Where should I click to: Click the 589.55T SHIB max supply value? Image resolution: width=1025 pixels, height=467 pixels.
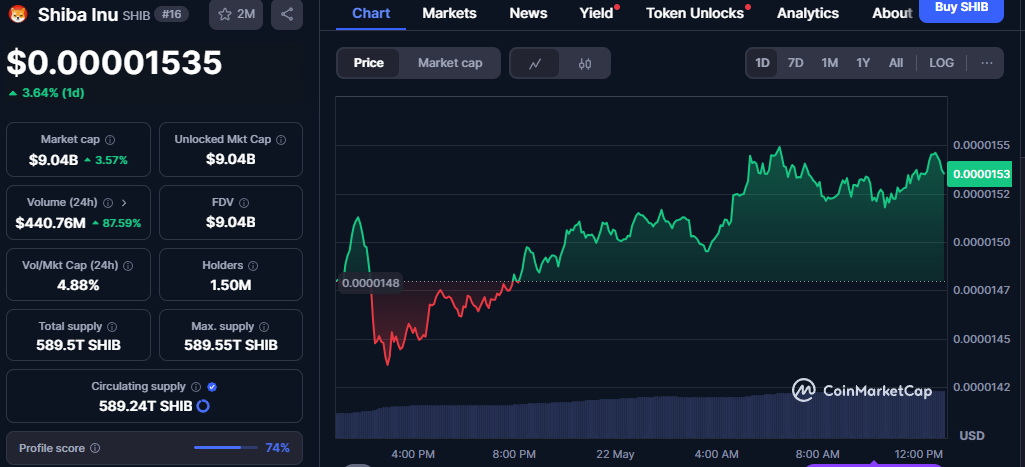(x=231, y=345)
